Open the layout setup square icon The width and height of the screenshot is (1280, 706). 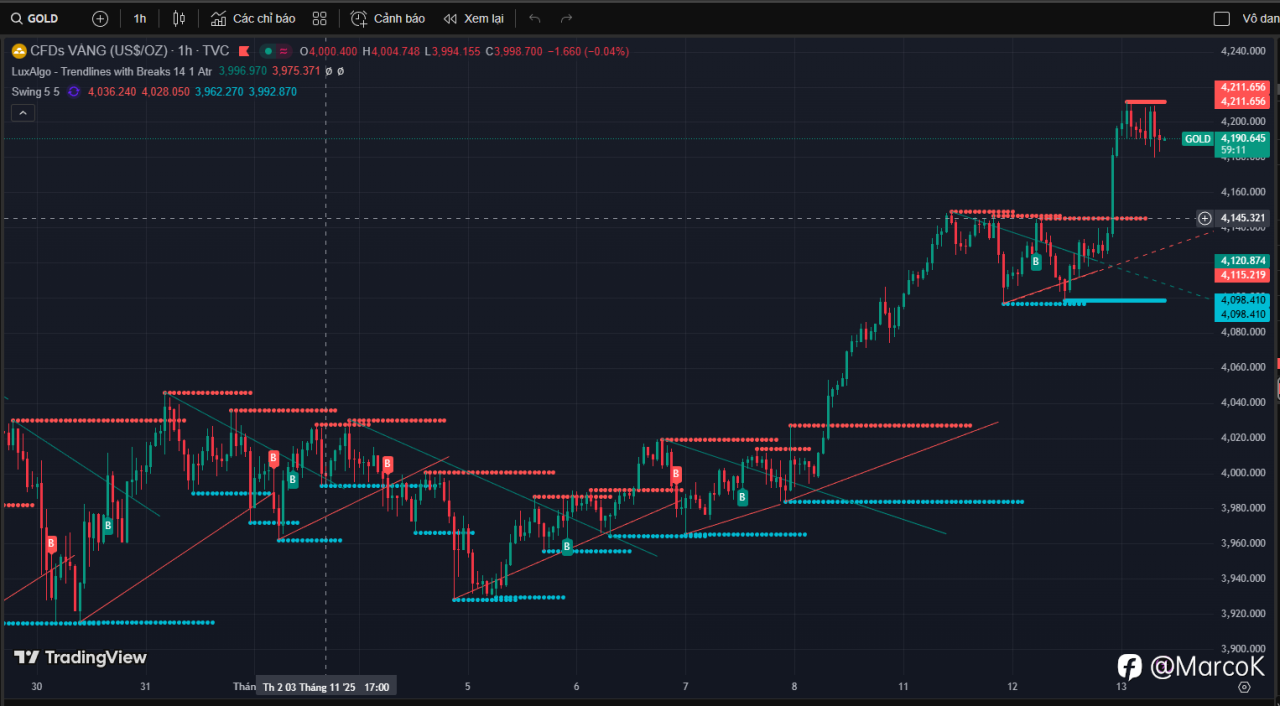(1221, 18)
